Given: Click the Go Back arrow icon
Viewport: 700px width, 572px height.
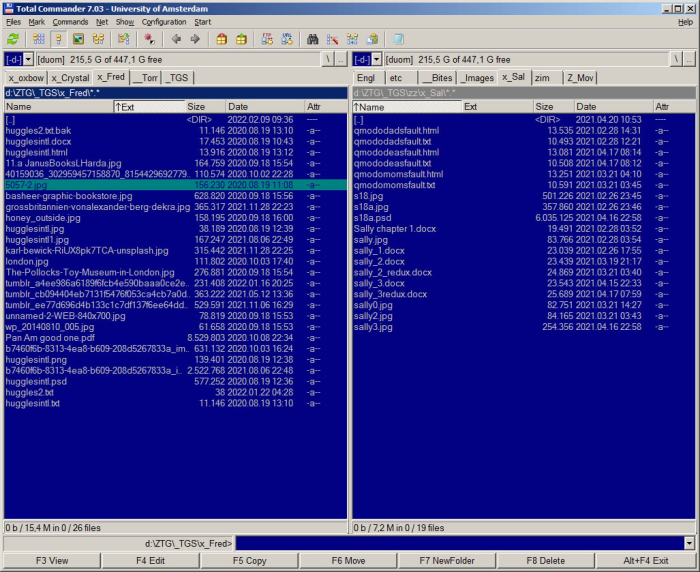Looking at the screenshot, I should pos(176,39).
